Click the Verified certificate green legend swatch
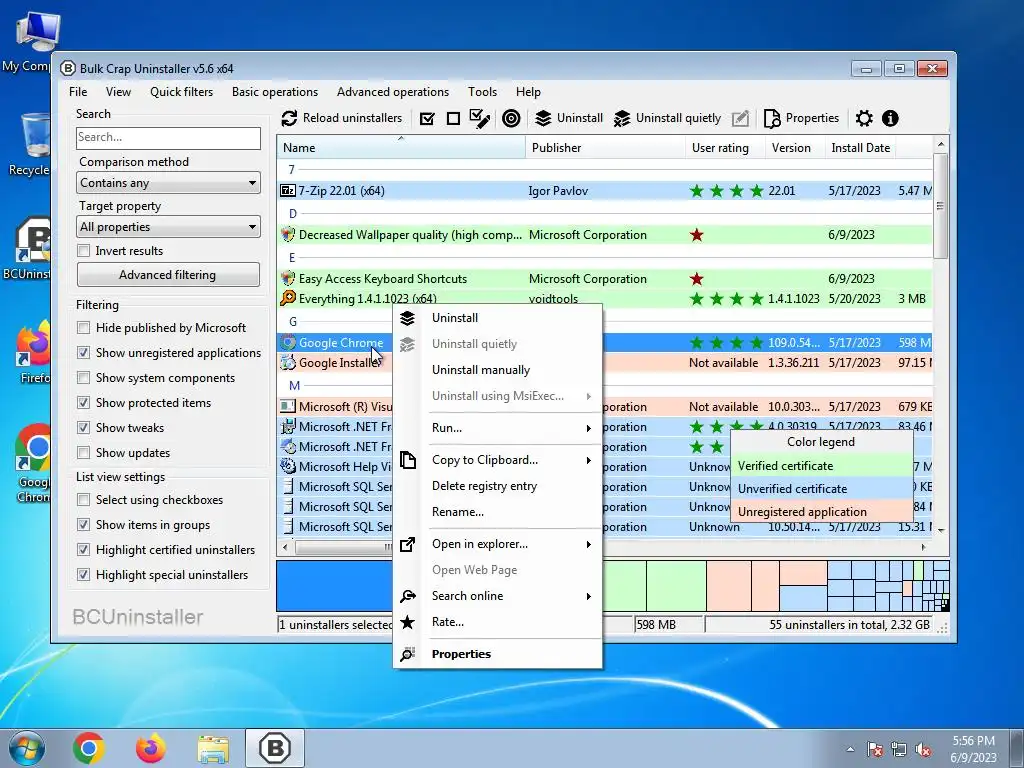This screenshot has height=768, width=1024. pos(822,466)
